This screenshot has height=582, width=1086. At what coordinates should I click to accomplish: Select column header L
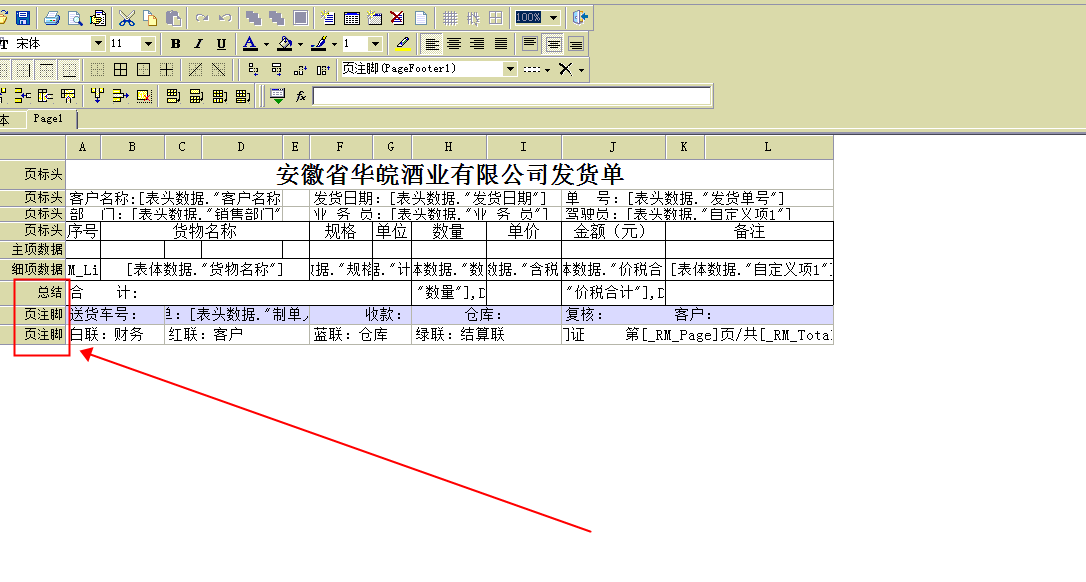tap(768, 147)
